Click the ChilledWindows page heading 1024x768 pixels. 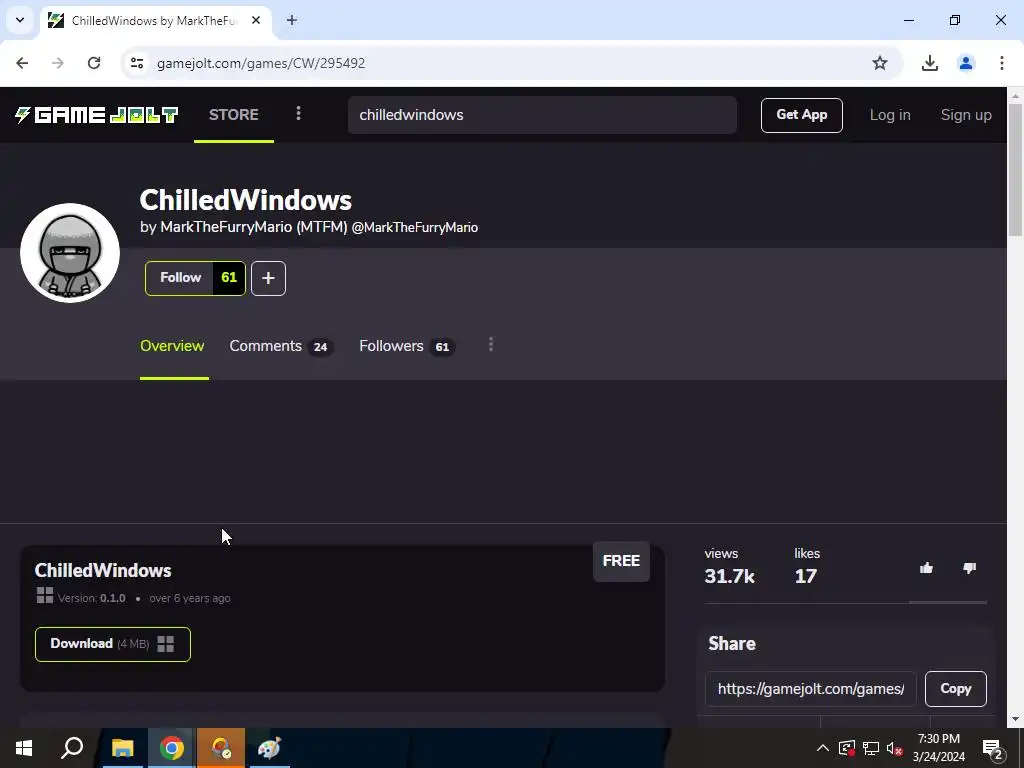tap(246, 200)
